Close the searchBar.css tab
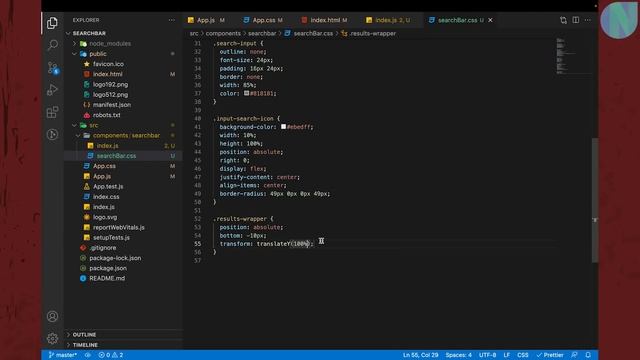 pos(491,20)
